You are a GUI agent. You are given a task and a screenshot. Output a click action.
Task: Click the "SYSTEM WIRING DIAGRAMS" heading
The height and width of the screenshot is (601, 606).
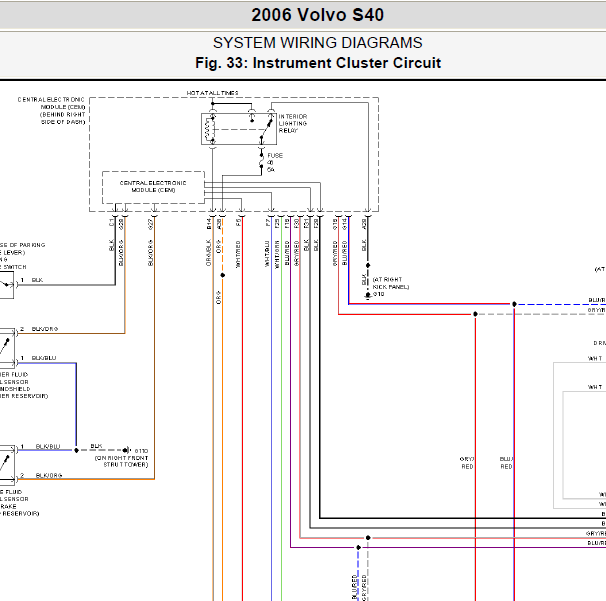pyautogui.click(x=317, y=43)
